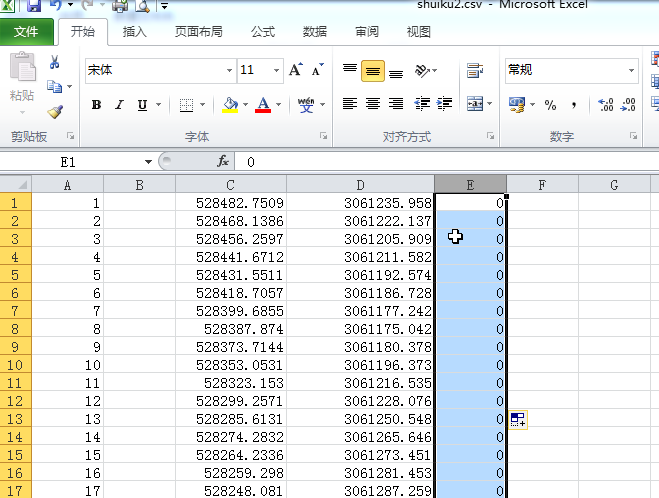Click the Merge and Center icon
The height and width of the screenshot is (498, 659).
click(472, 104)
